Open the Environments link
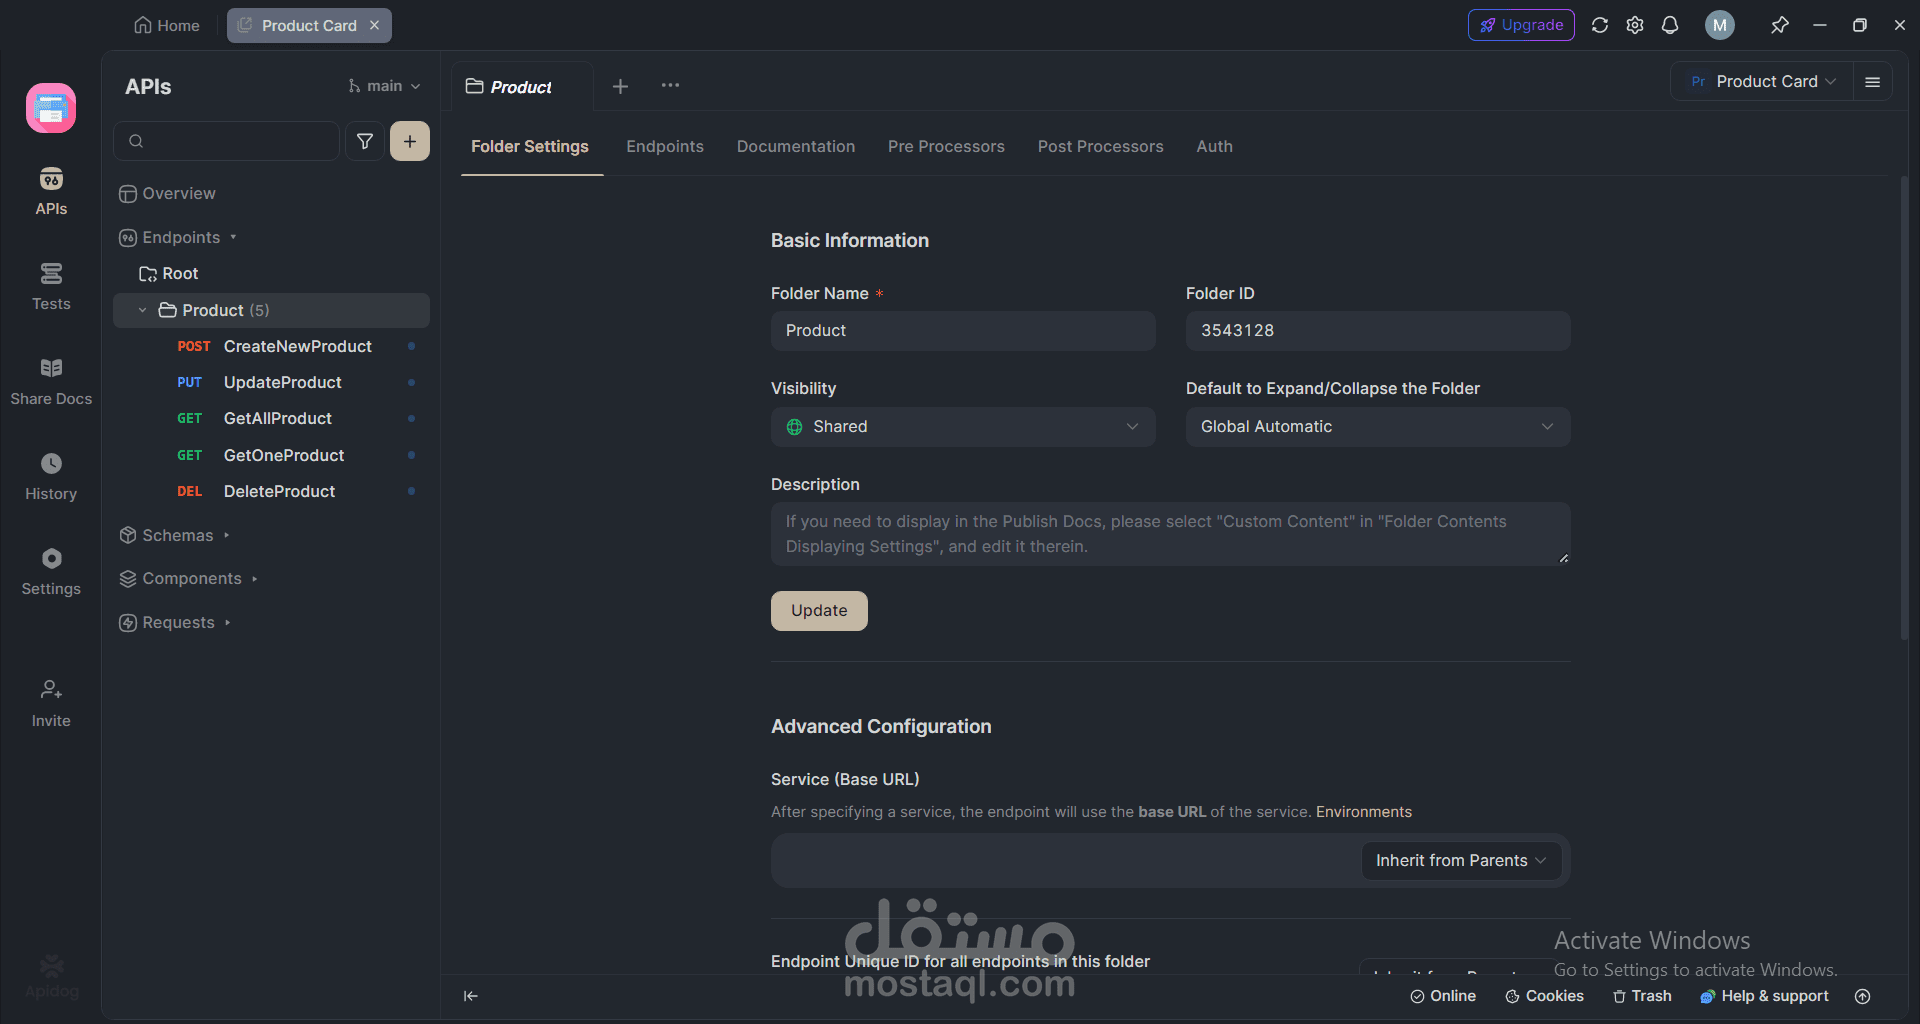The image size is (1920, 1024). pos(1363,812)
